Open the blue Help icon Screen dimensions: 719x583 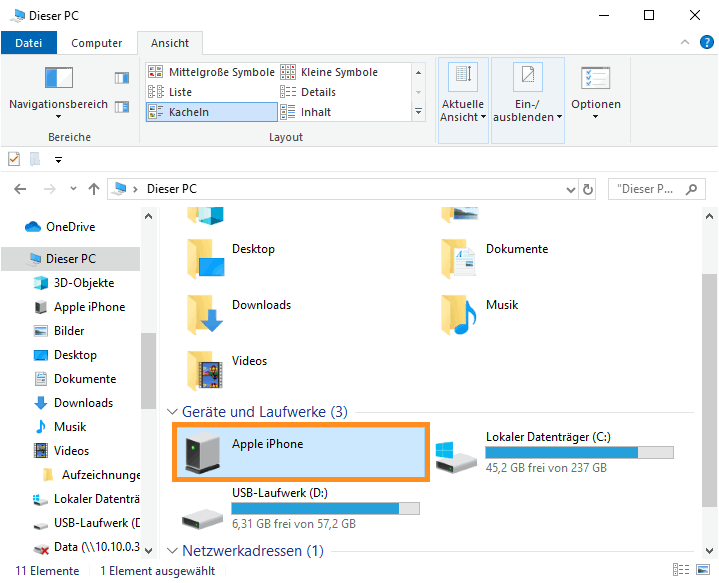coord(706,42)
